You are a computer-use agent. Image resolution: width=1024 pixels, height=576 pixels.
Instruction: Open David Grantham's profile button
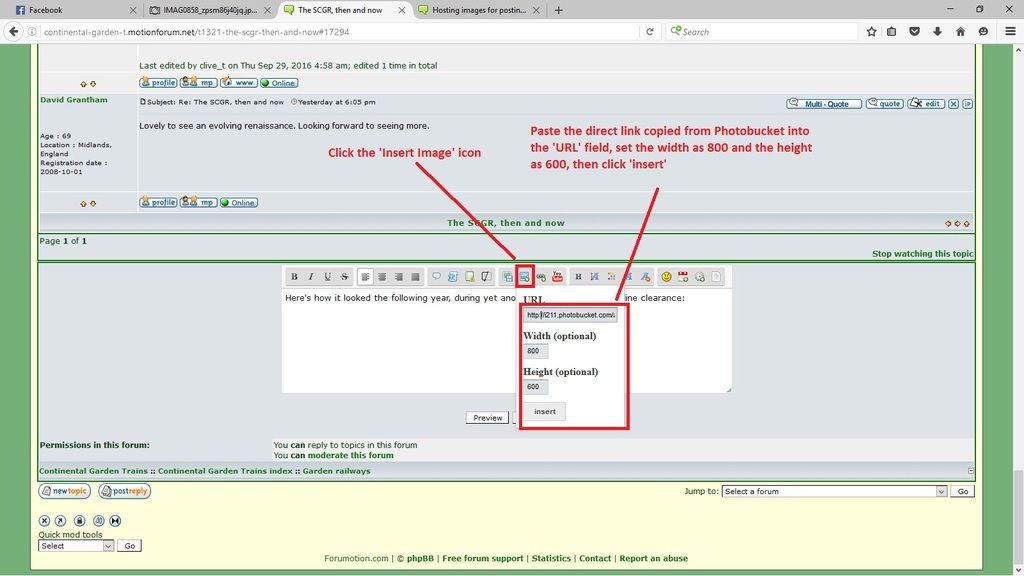(x=158, y=202)
